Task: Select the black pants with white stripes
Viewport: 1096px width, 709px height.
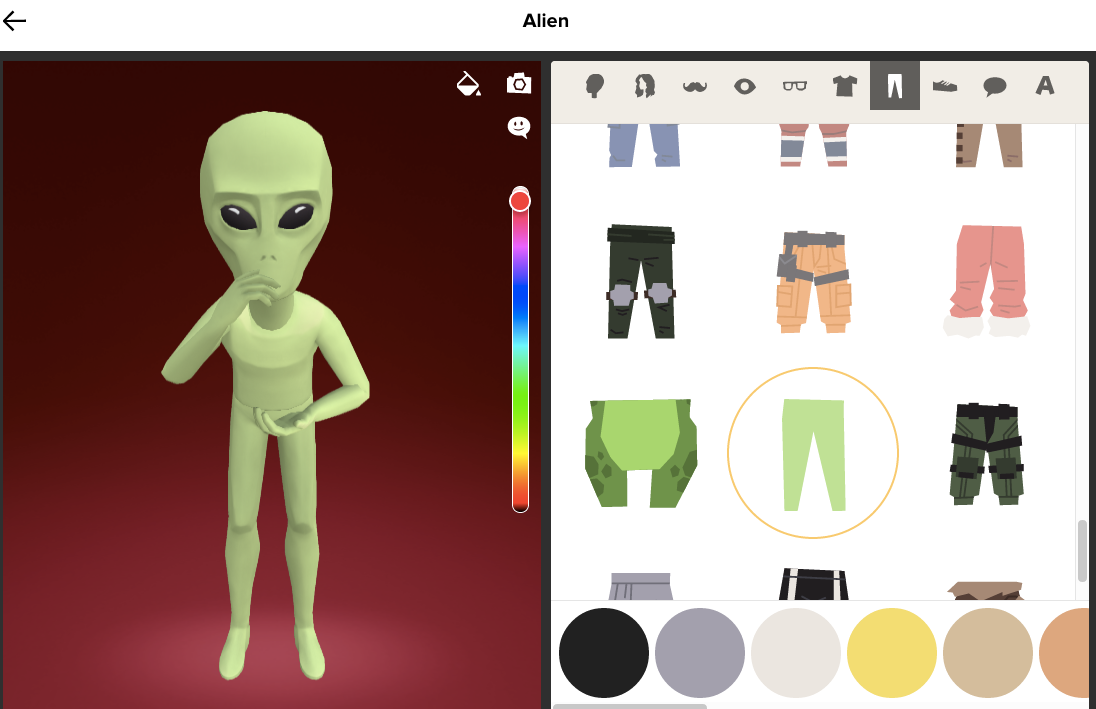Action: pyautogui.click(x=814, y=584)
